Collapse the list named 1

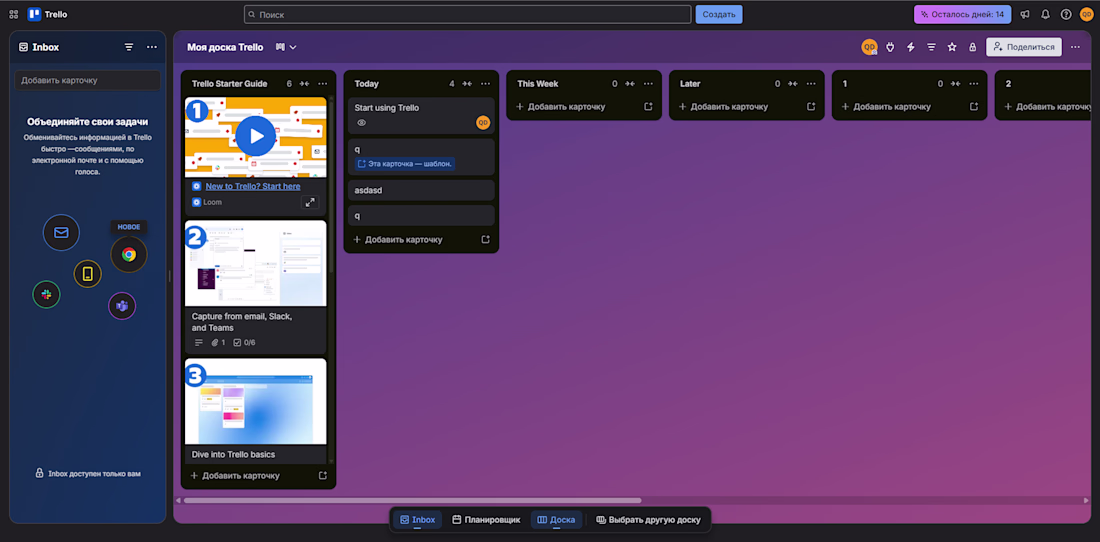(x=955, y=83)
